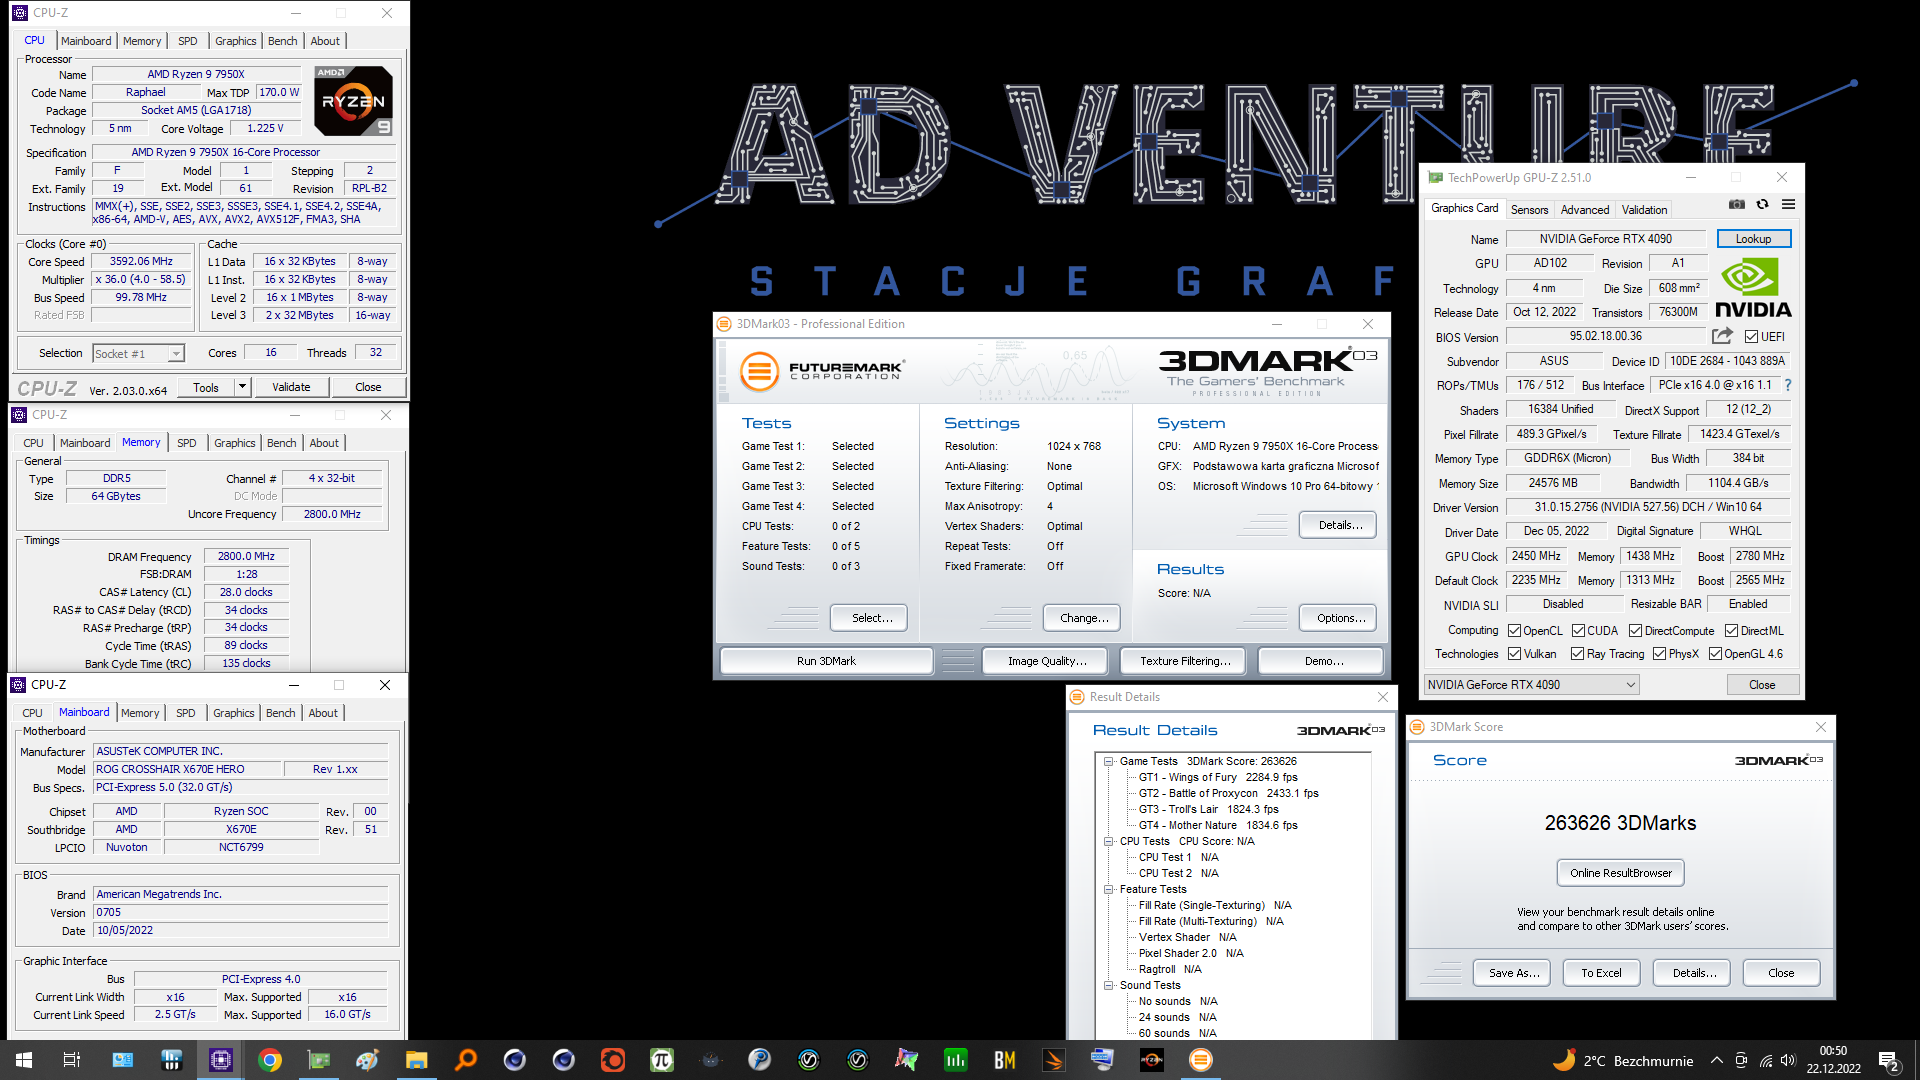Toggle the CUDA checkbox
The height and width of the screenshot is (1080, 1920).
pos(1578,631)
